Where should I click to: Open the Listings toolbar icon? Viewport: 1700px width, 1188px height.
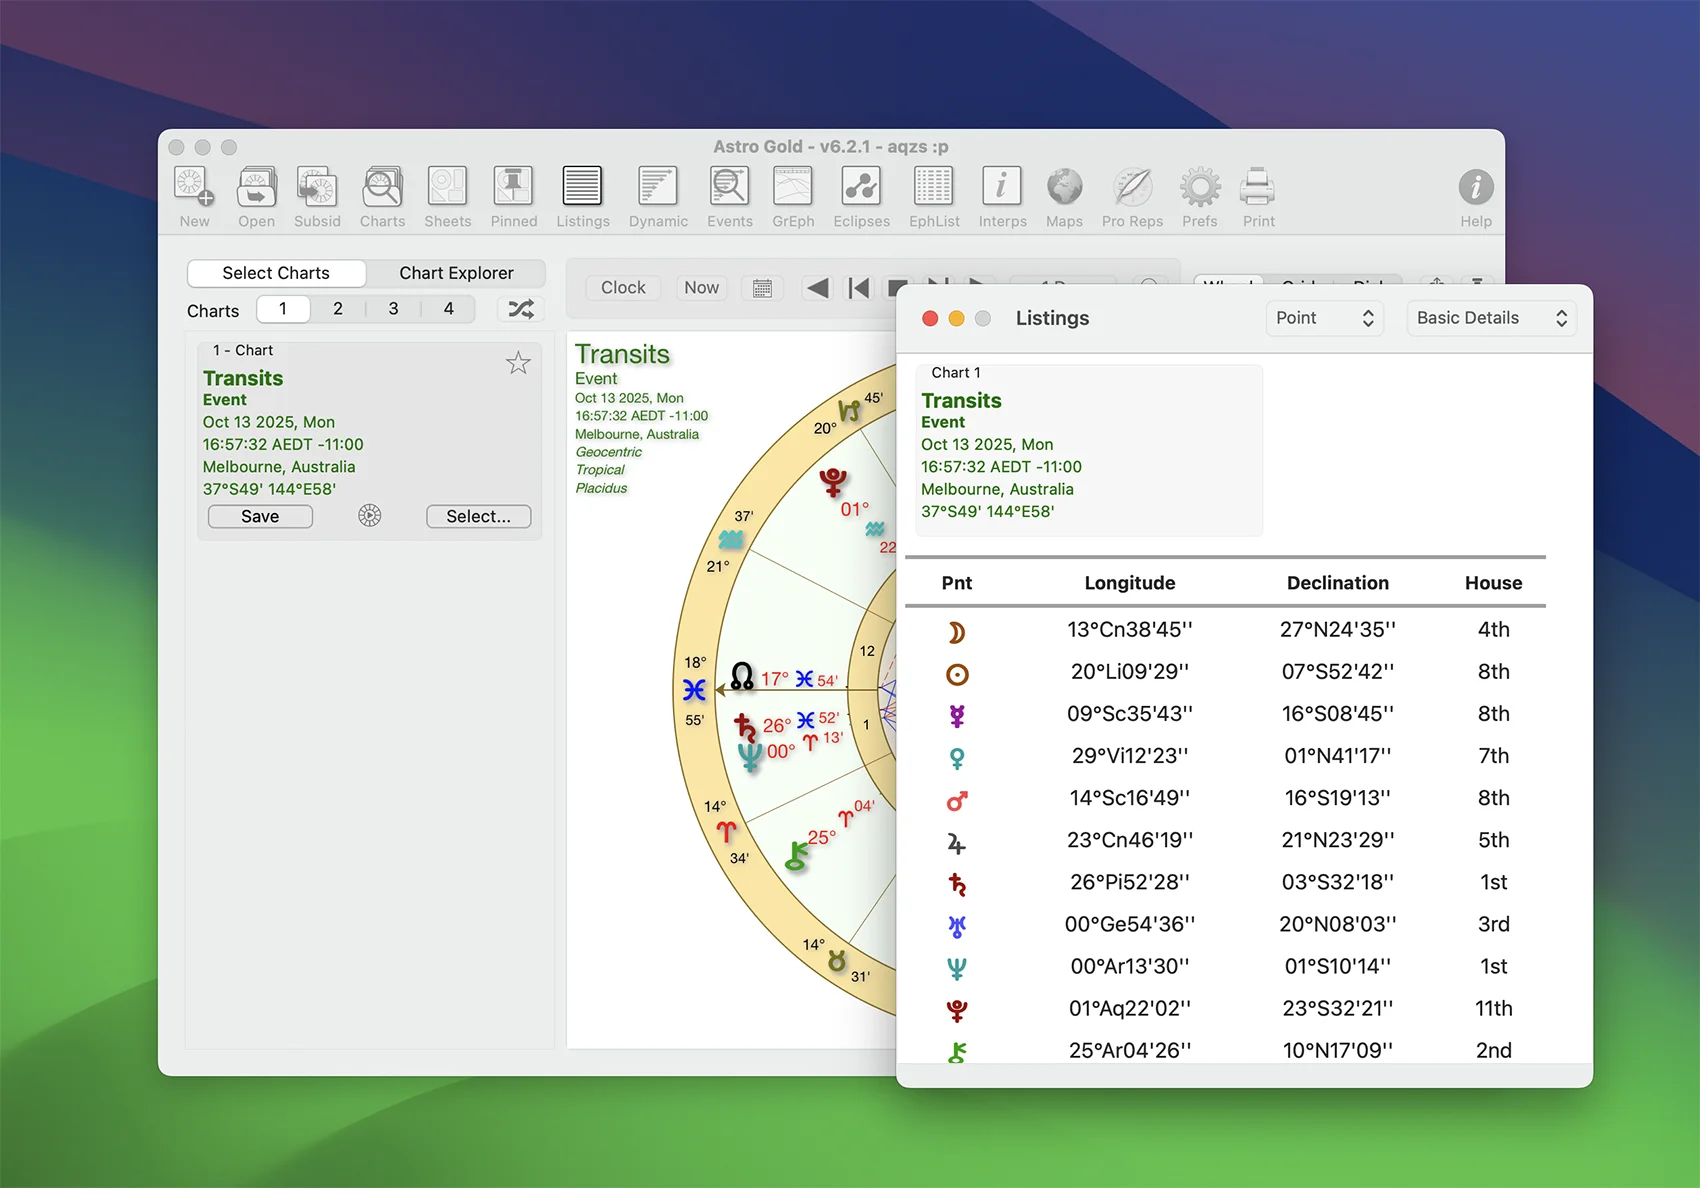click(582, 197)
